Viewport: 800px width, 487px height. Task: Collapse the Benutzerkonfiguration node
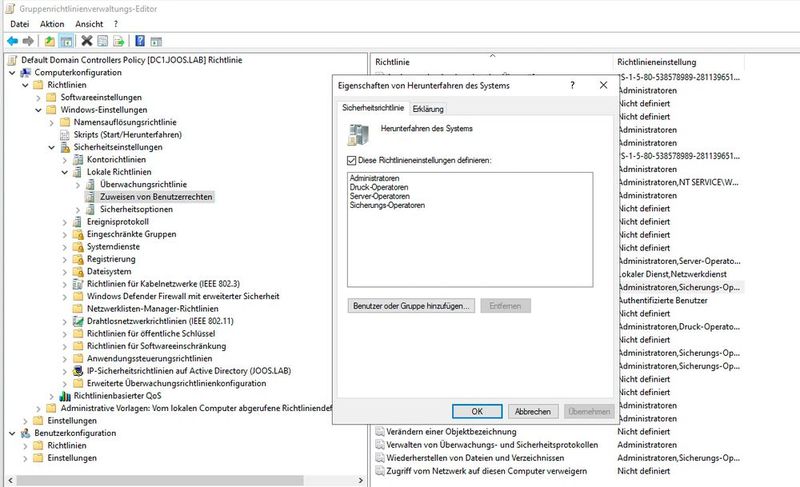[12, 433]
